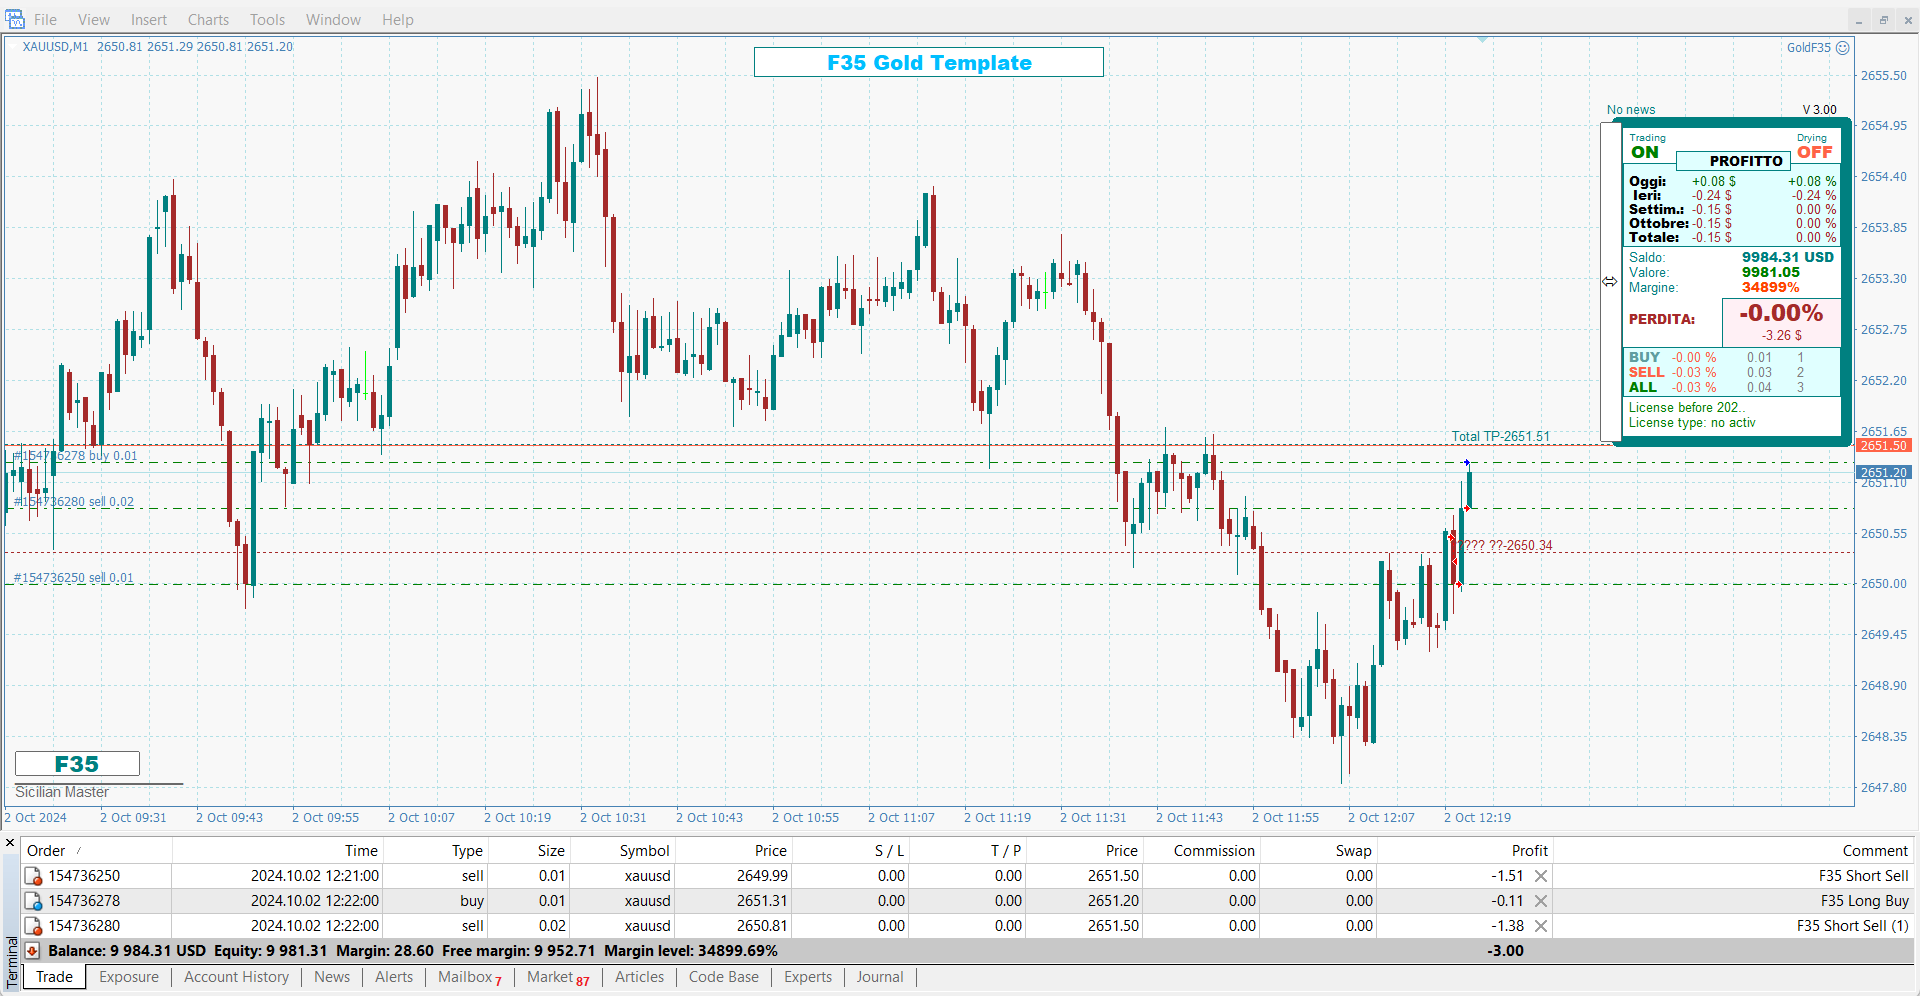
Task: Open the Experts tab
Action: (807, 977)
